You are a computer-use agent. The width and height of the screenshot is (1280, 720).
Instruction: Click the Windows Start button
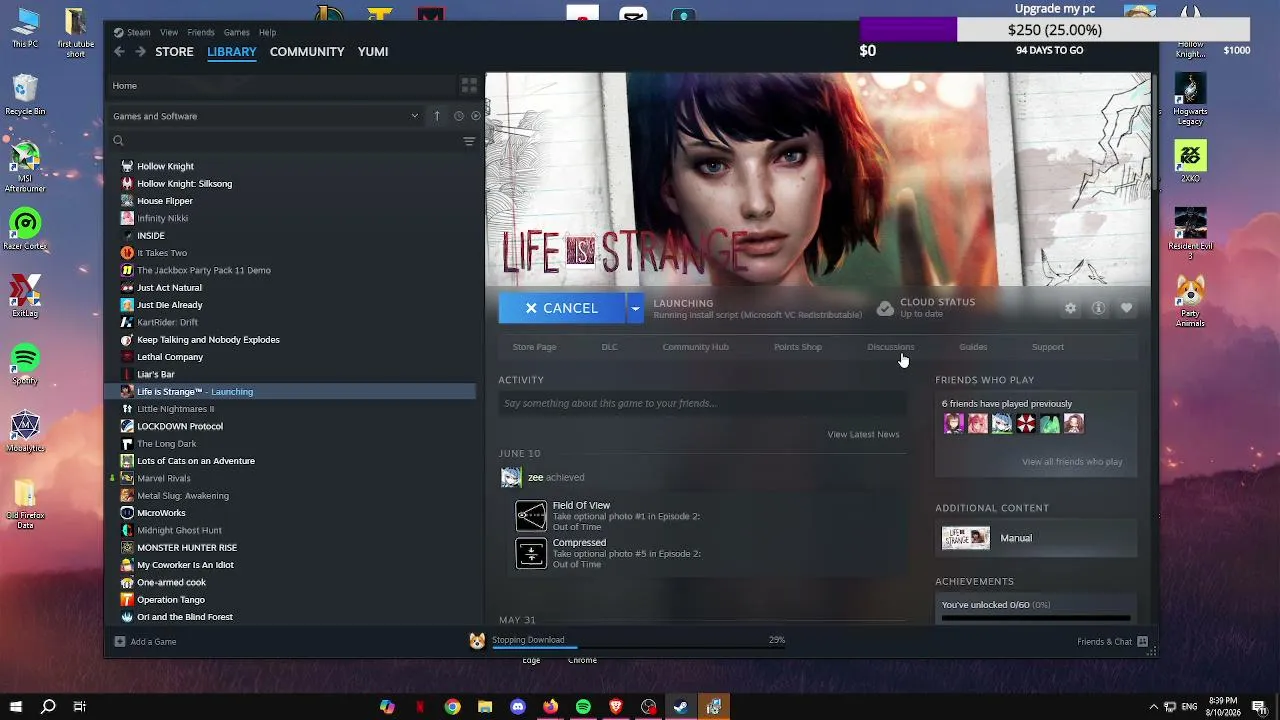(16, 707)
